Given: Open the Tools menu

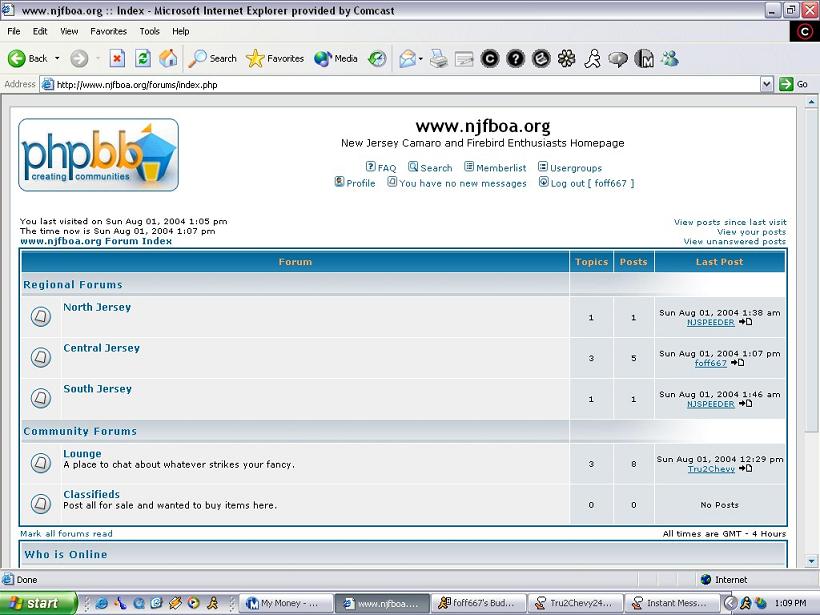Looking at the screenshot, I should (149, 31).
